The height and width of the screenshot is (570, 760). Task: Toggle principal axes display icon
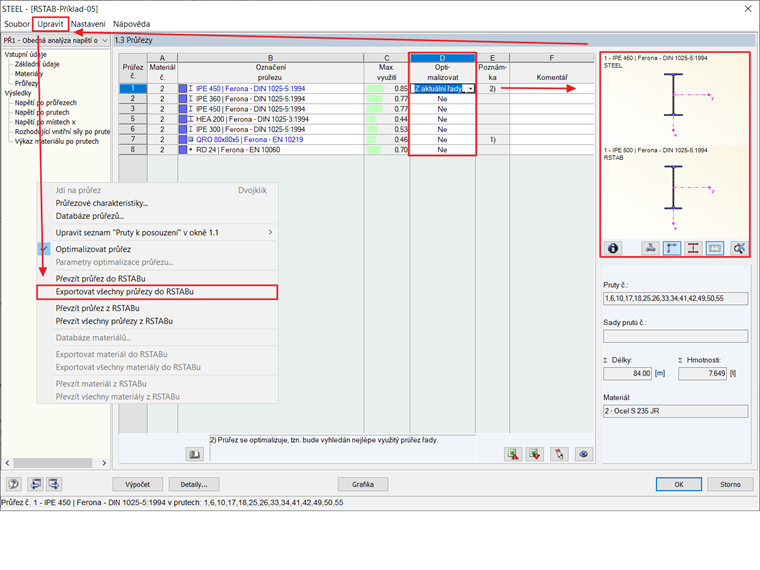pyautogui.click(x=671, y=248)
